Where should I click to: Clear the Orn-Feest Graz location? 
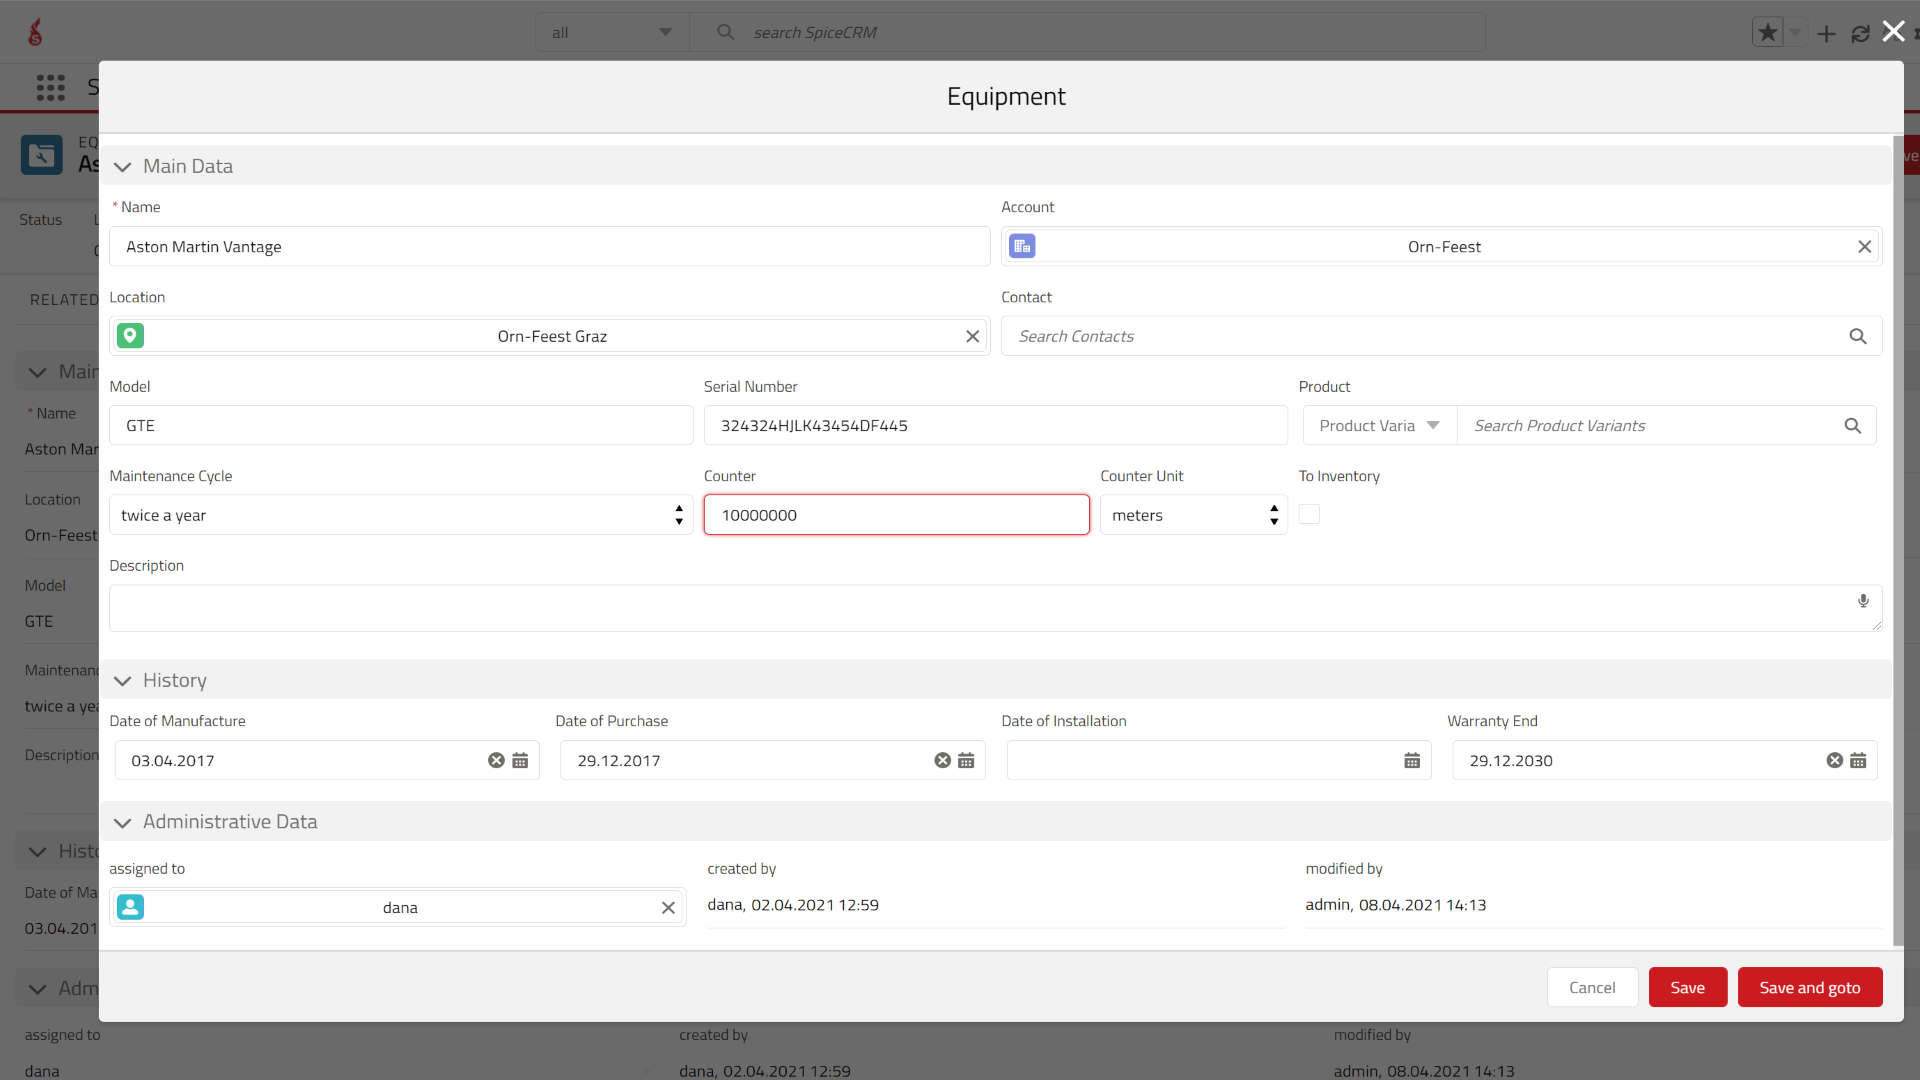pyautogui.click(x=972, y=337)
